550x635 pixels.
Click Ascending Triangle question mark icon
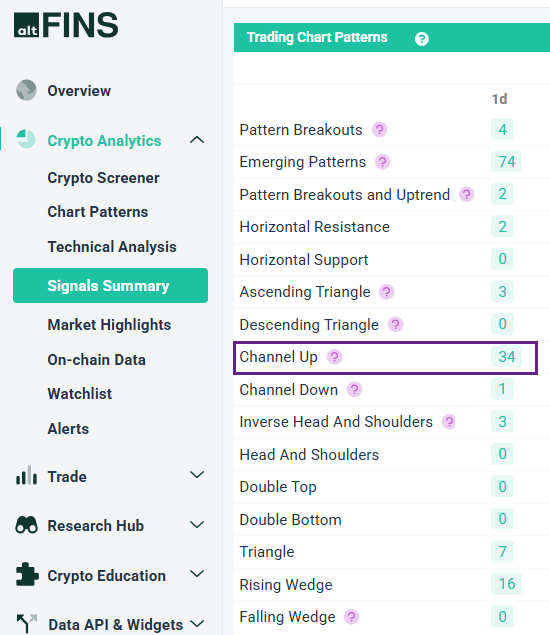(x=387, y=292)
